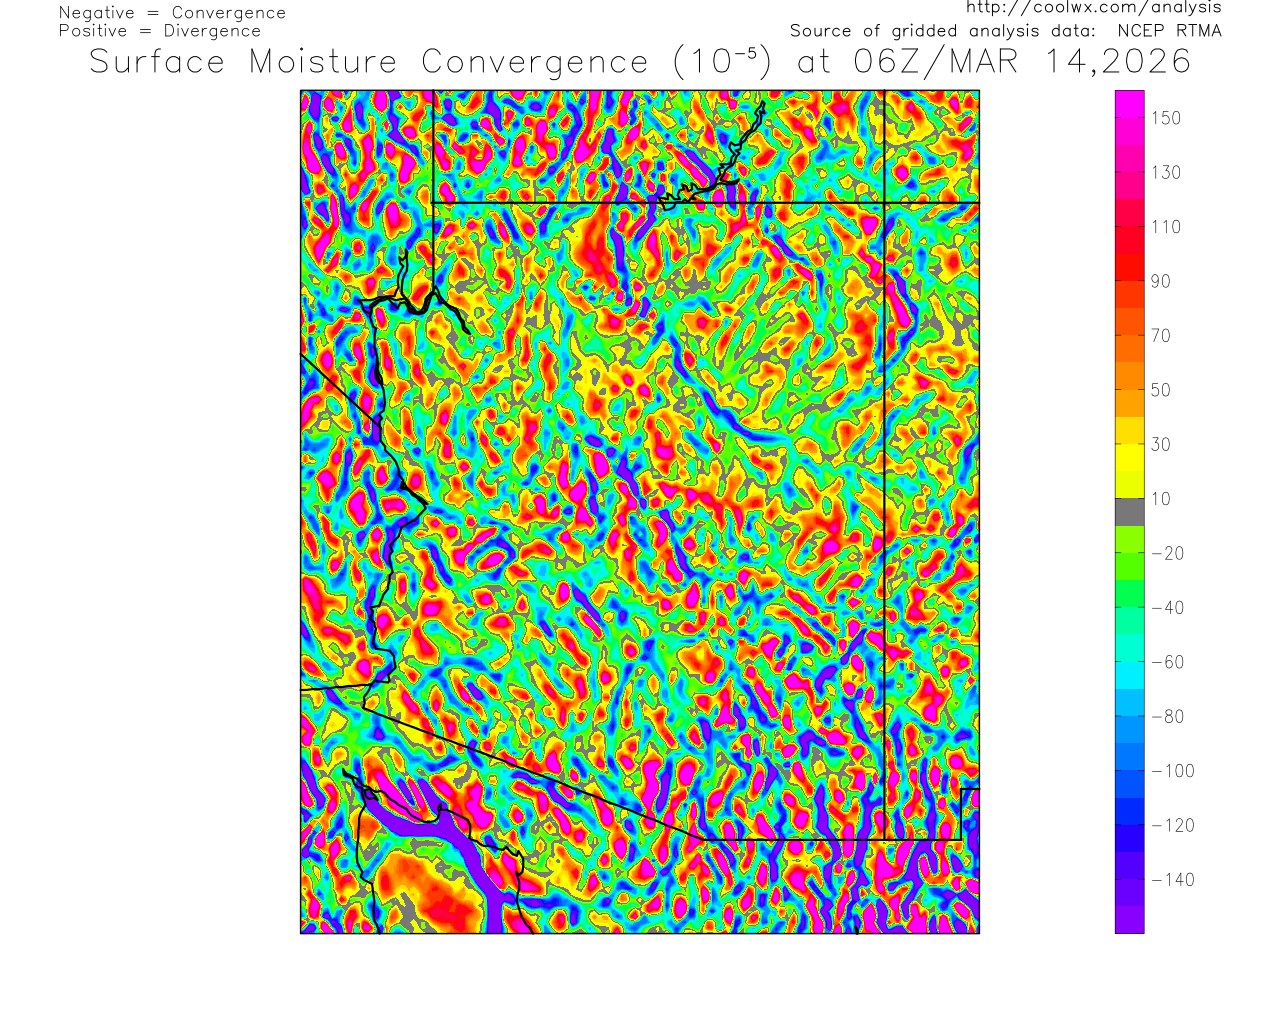This screenshot has height=1024, width=1280.
Task: Click the red swatch near the 90 label
Action: (x=1129, y=267)
